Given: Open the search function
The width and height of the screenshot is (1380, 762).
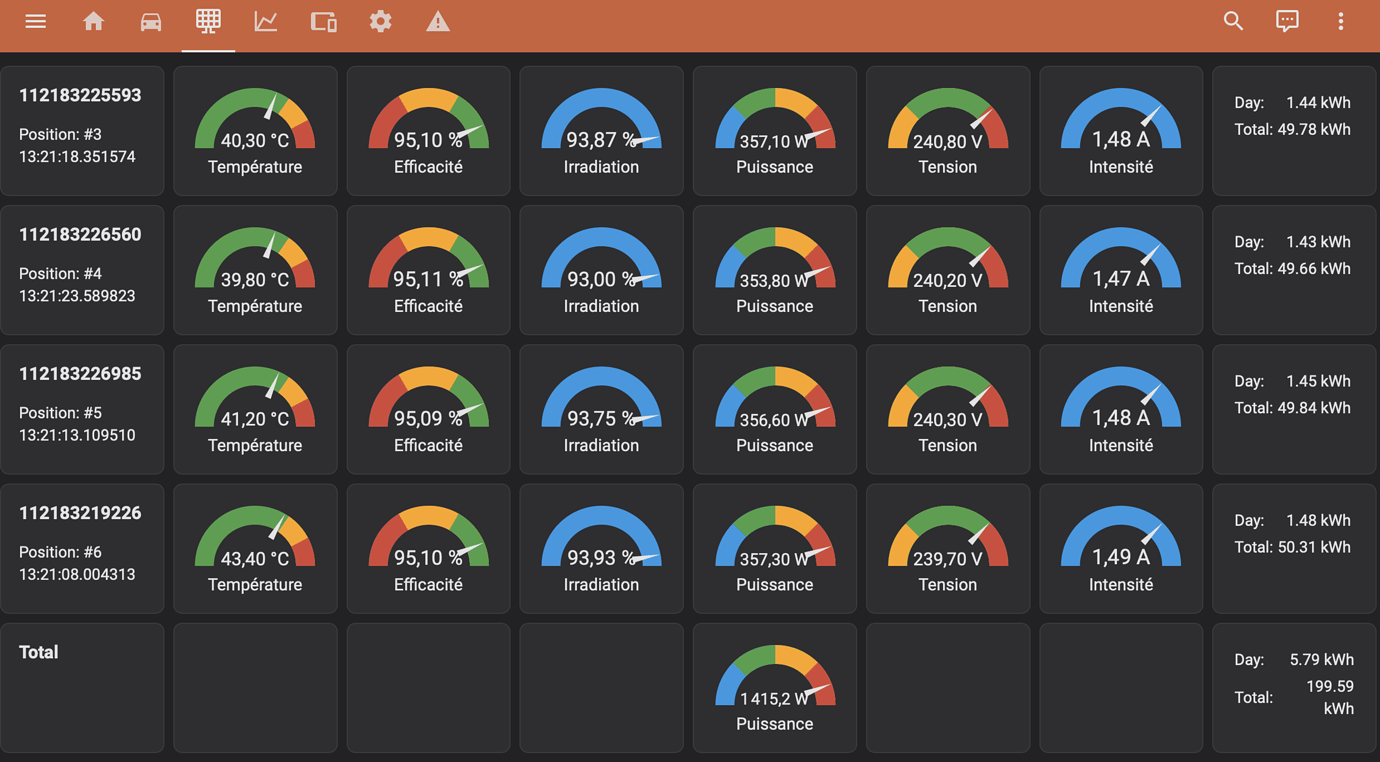Looking at the screenshot, I should click(x=1233, y=20).
